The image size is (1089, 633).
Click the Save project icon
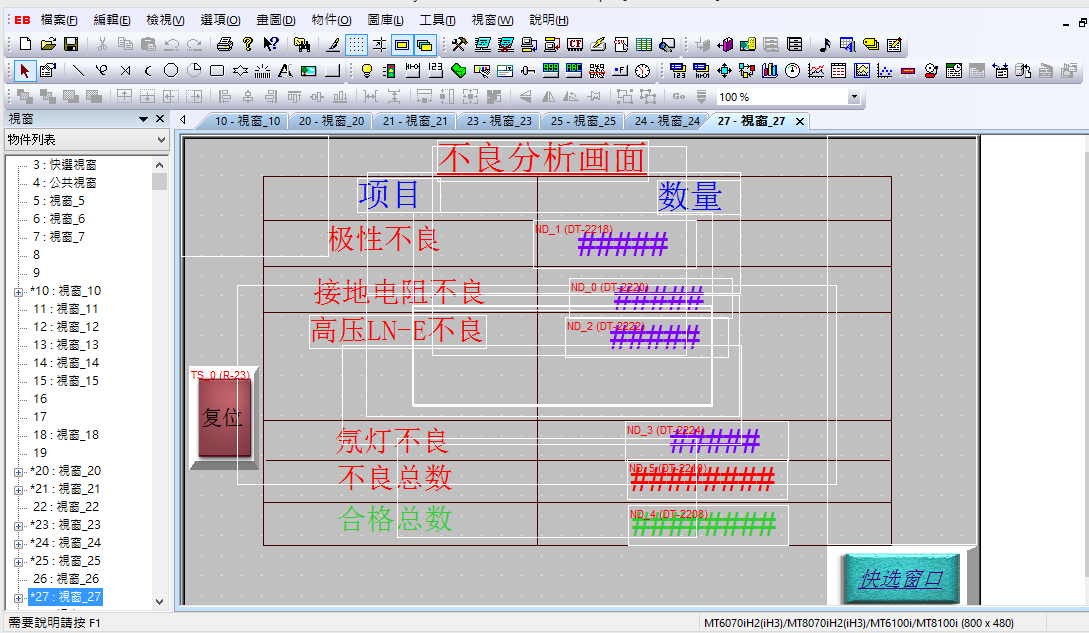(71, 44)
